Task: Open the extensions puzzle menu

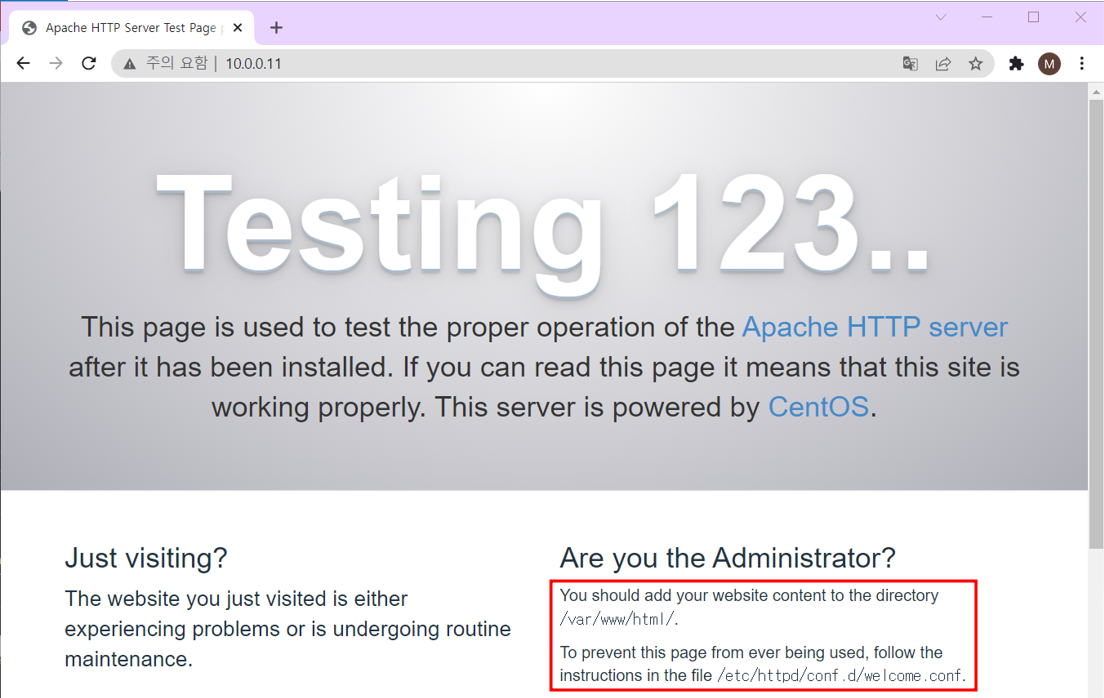Action: 1016,64
